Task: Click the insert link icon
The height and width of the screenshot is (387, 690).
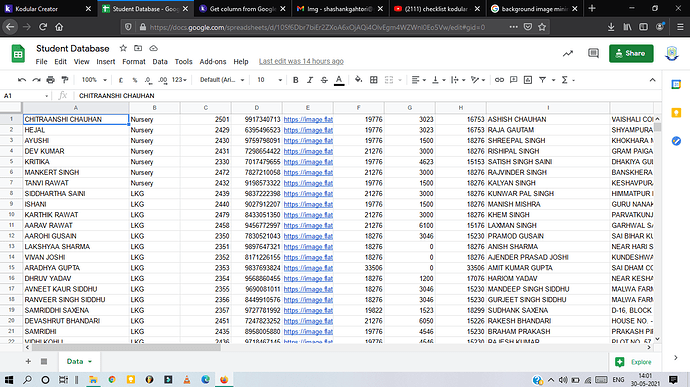Action: [x=499, y=80]
